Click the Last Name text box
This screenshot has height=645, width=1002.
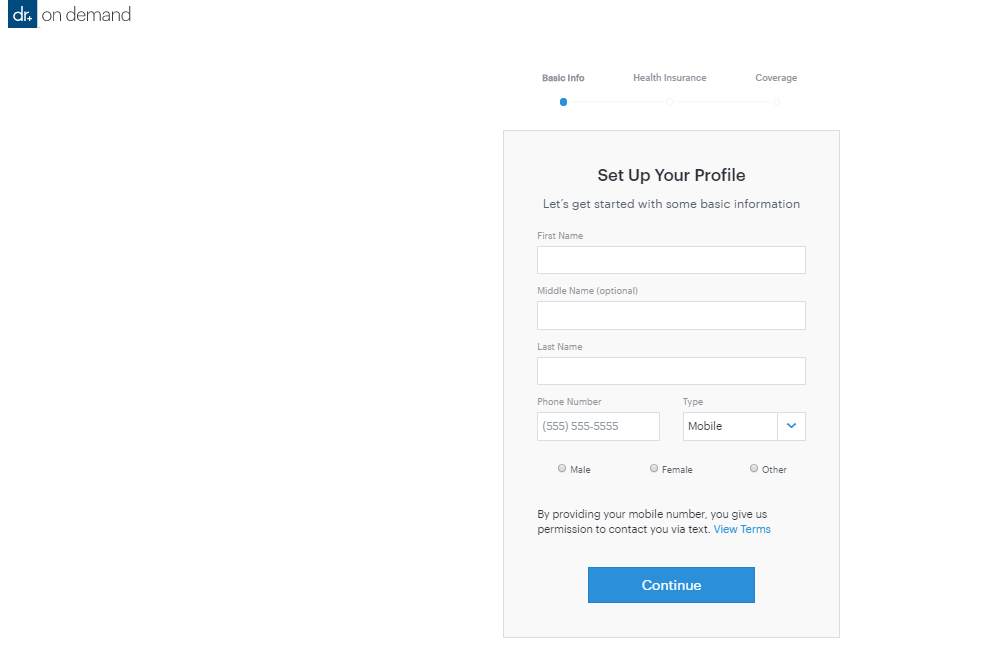point(671,371)
